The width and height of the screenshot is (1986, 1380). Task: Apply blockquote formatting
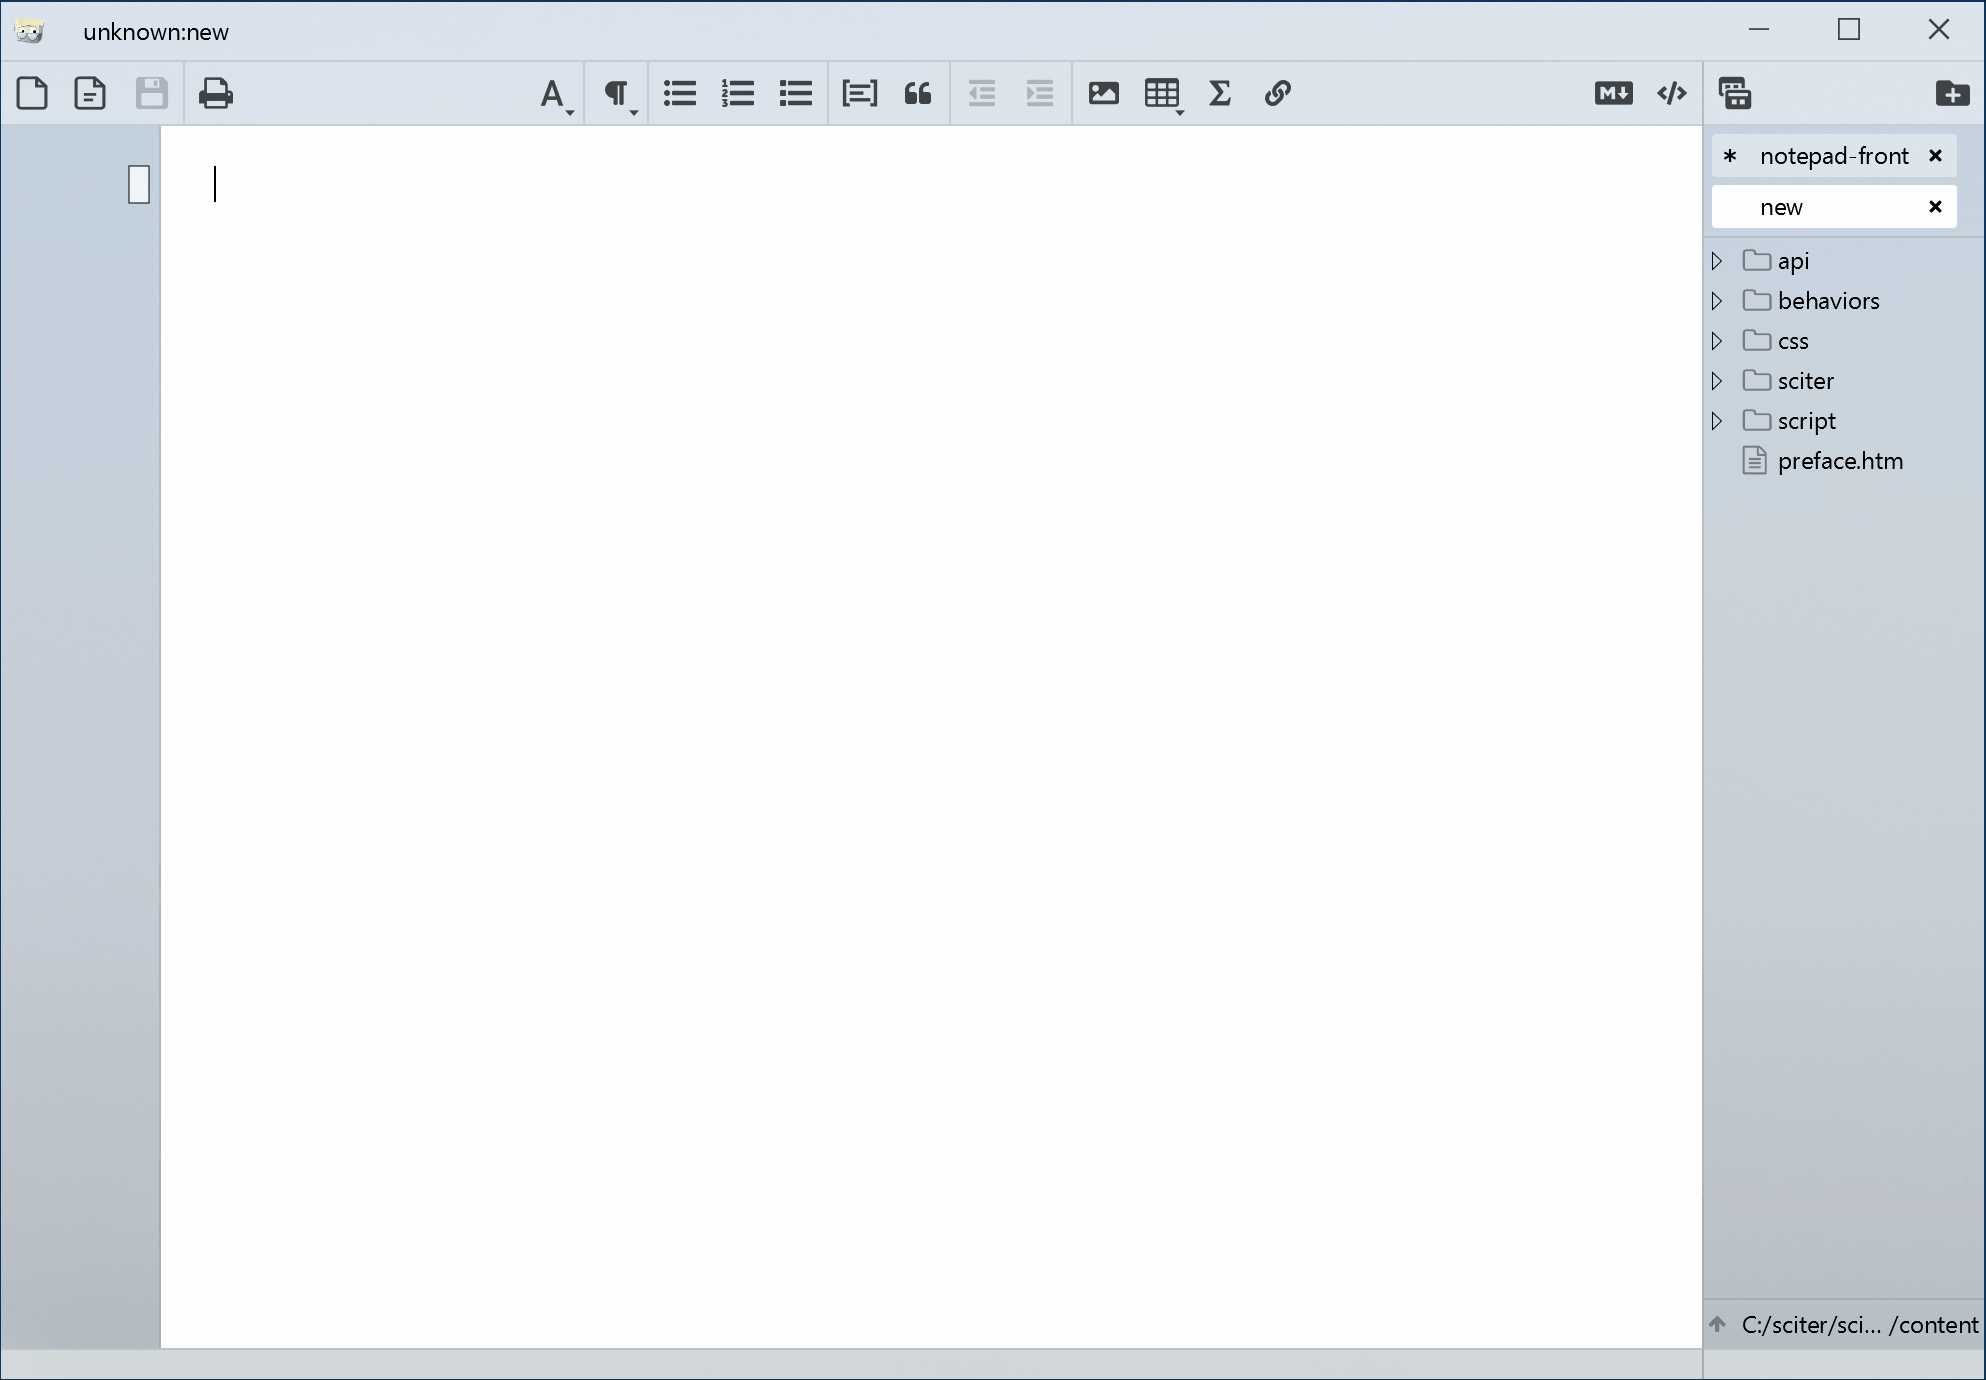(x=917, y=93)
